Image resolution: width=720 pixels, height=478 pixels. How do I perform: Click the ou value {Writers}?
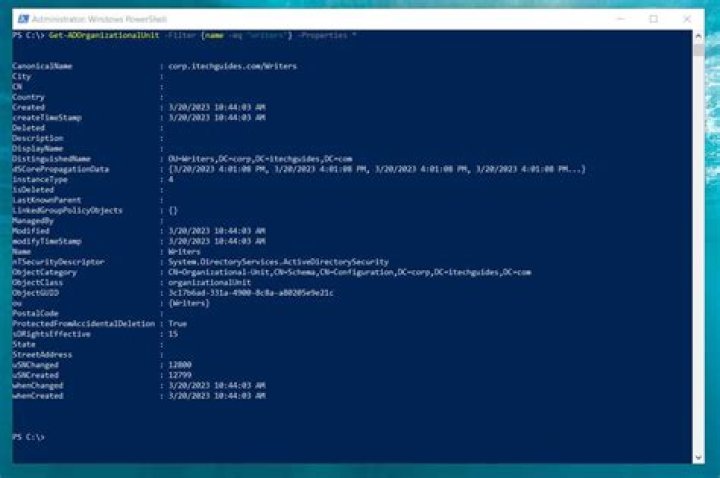click(189, 303)
